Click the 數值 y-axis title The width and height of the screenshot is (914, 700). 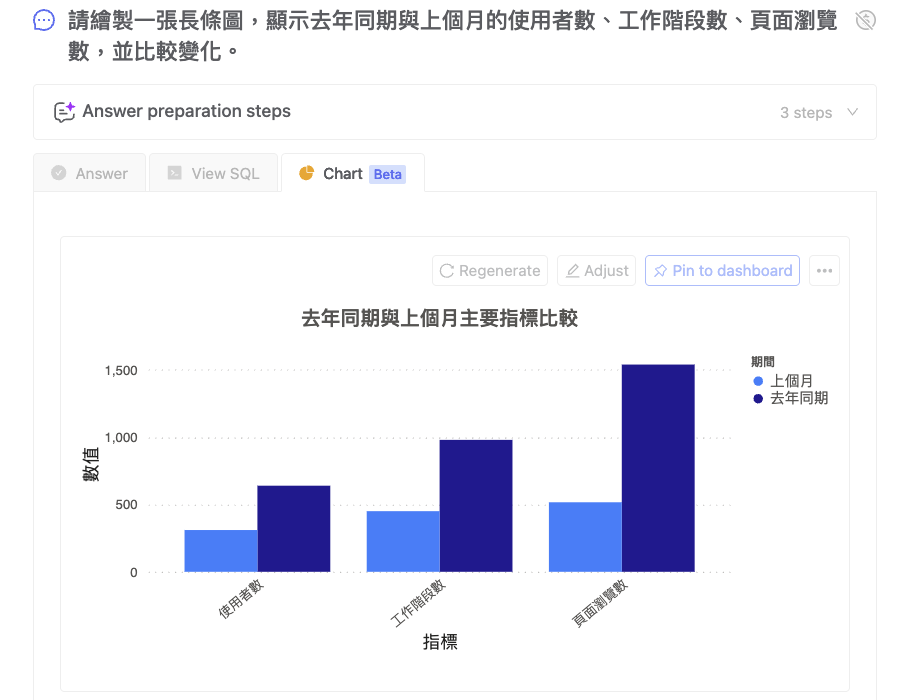pyautogui.click(x=91, y=465)
